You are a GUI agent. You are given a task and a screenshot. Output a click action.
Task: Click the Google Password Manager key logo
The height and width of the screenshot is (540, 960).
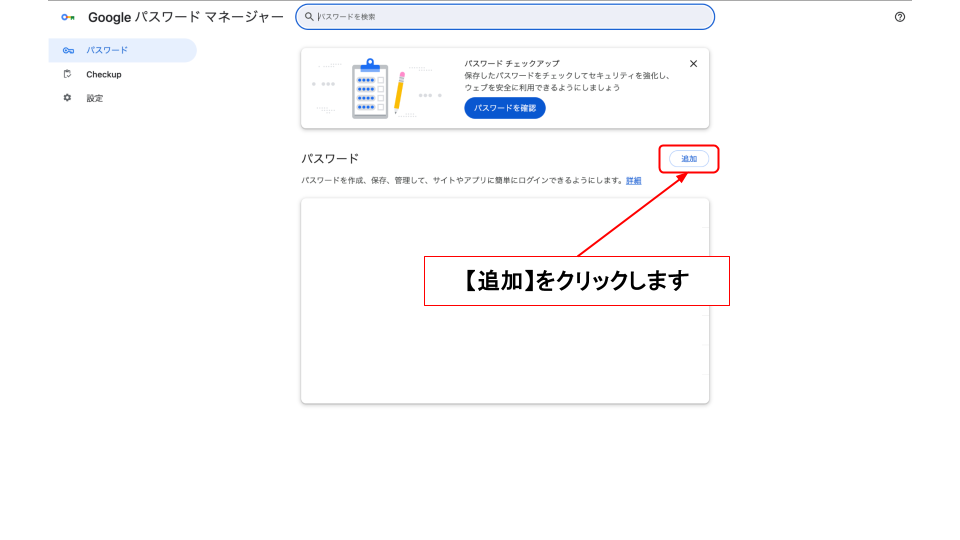(68, 18)
